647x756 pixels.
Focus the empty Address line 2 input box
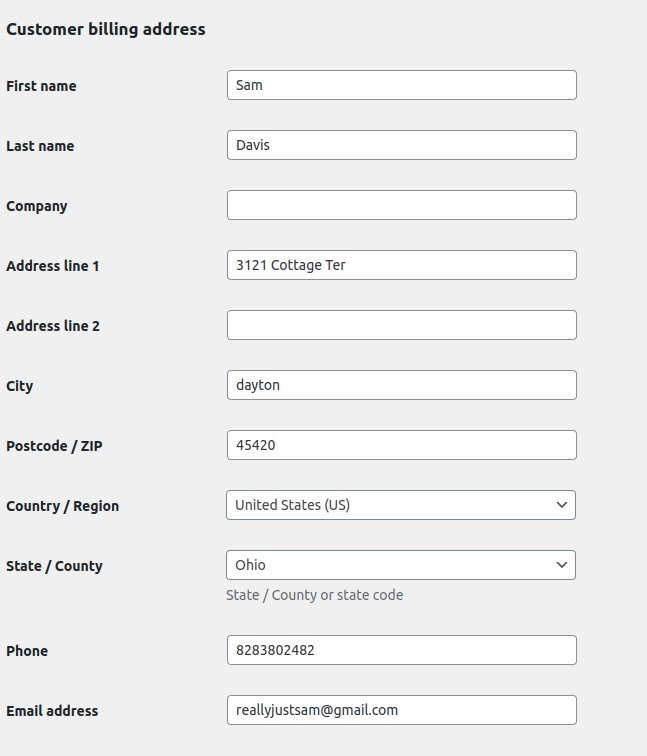(x=401, y=325)
